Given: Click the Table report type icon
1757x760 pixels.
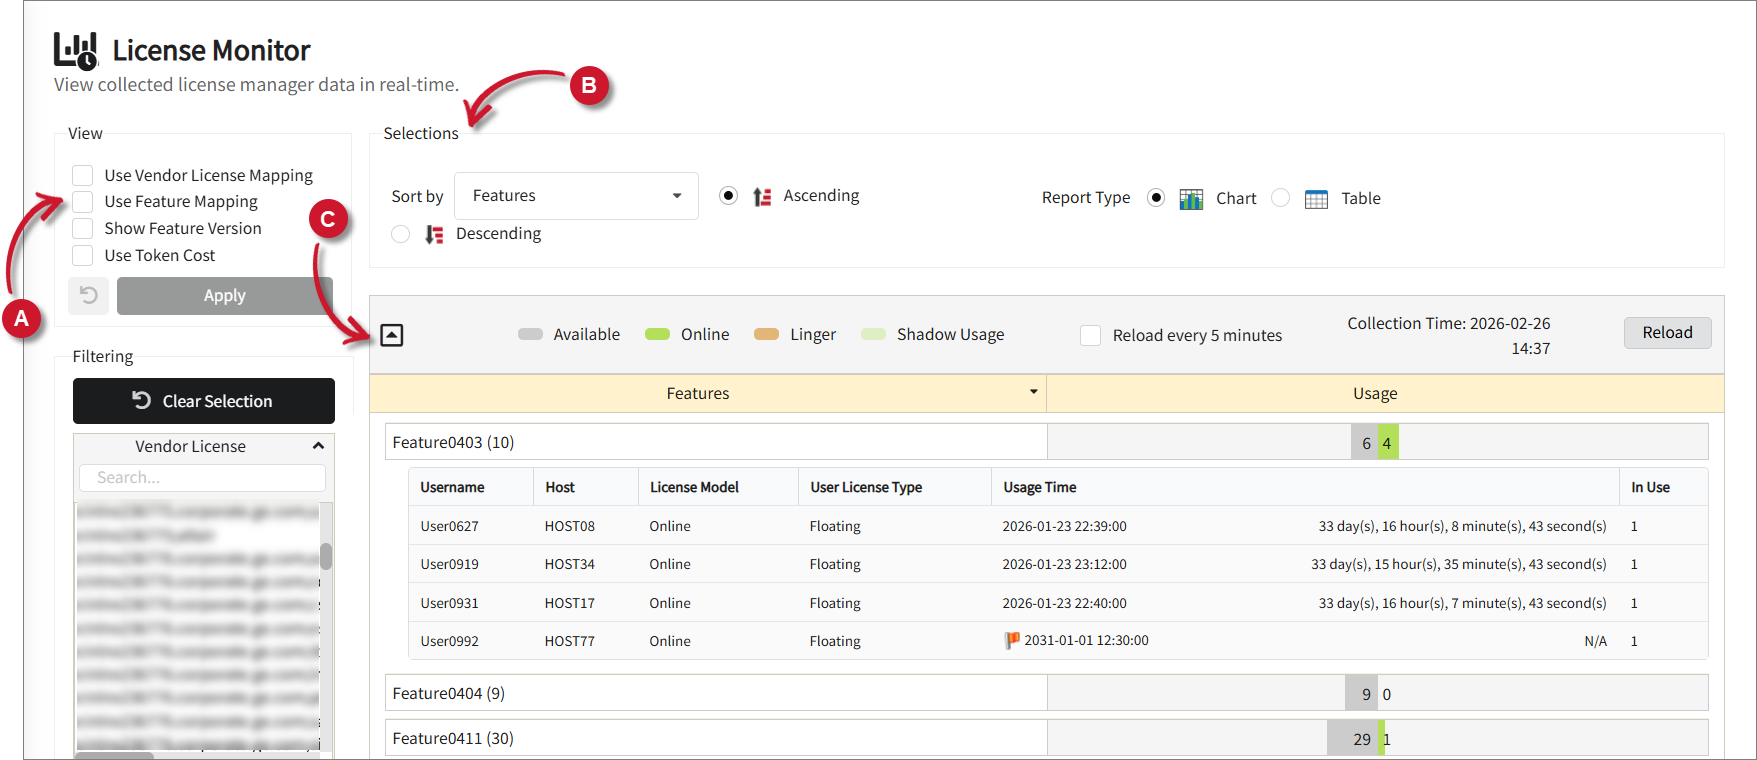Looking at the screenshot, I should click(1316, 199).
